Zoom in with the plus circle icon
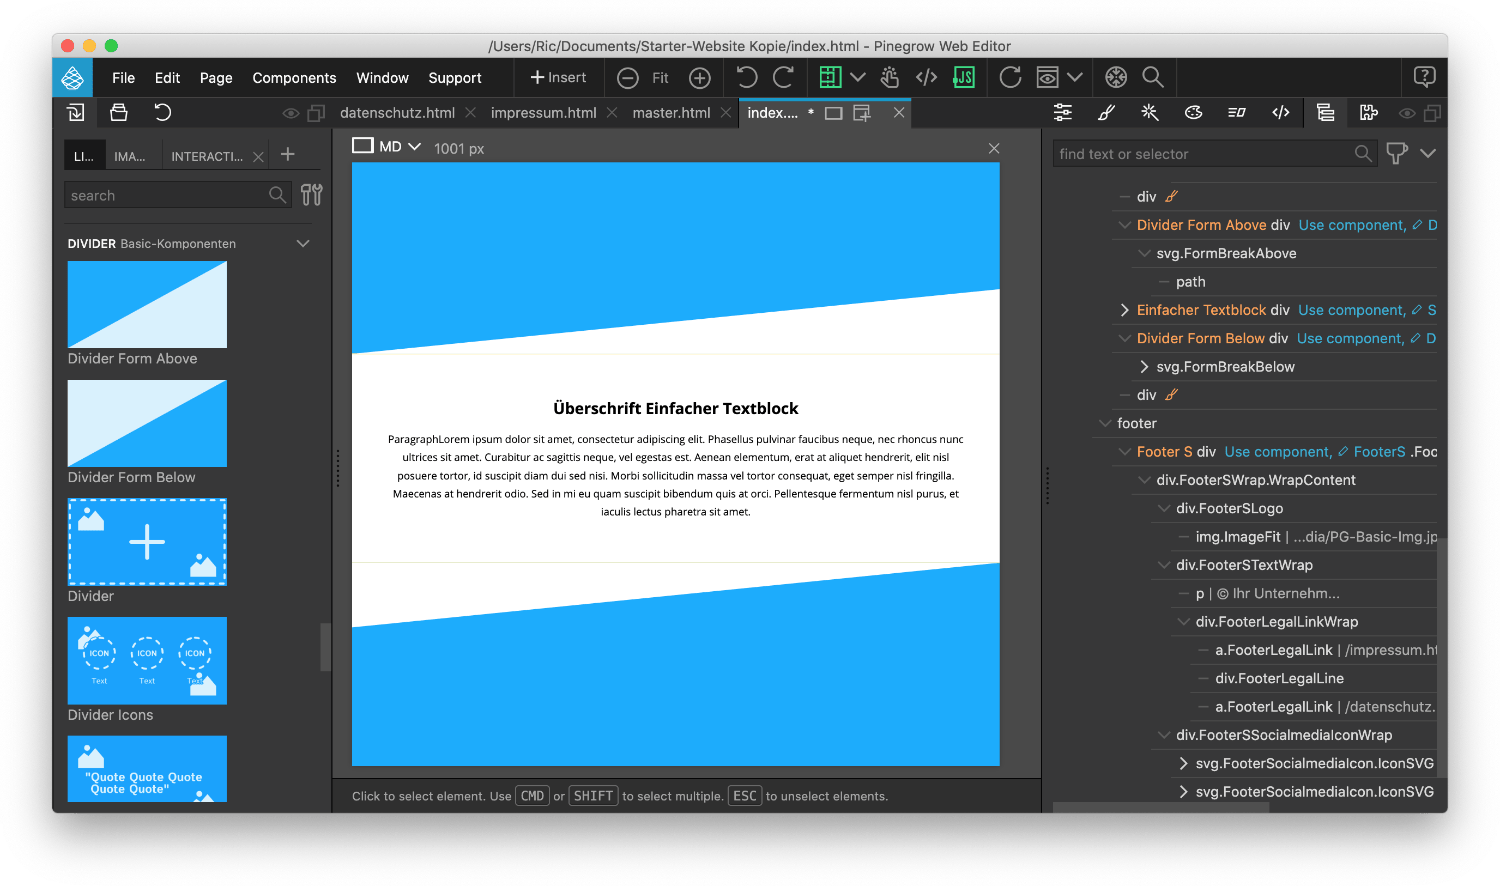This screenshot has width=1500, height=886. 700,78
